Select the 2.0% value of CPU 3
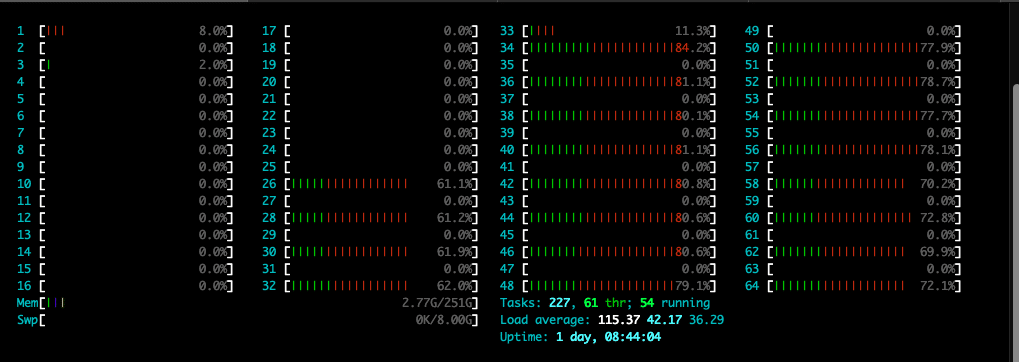 (x=213, y=65)
